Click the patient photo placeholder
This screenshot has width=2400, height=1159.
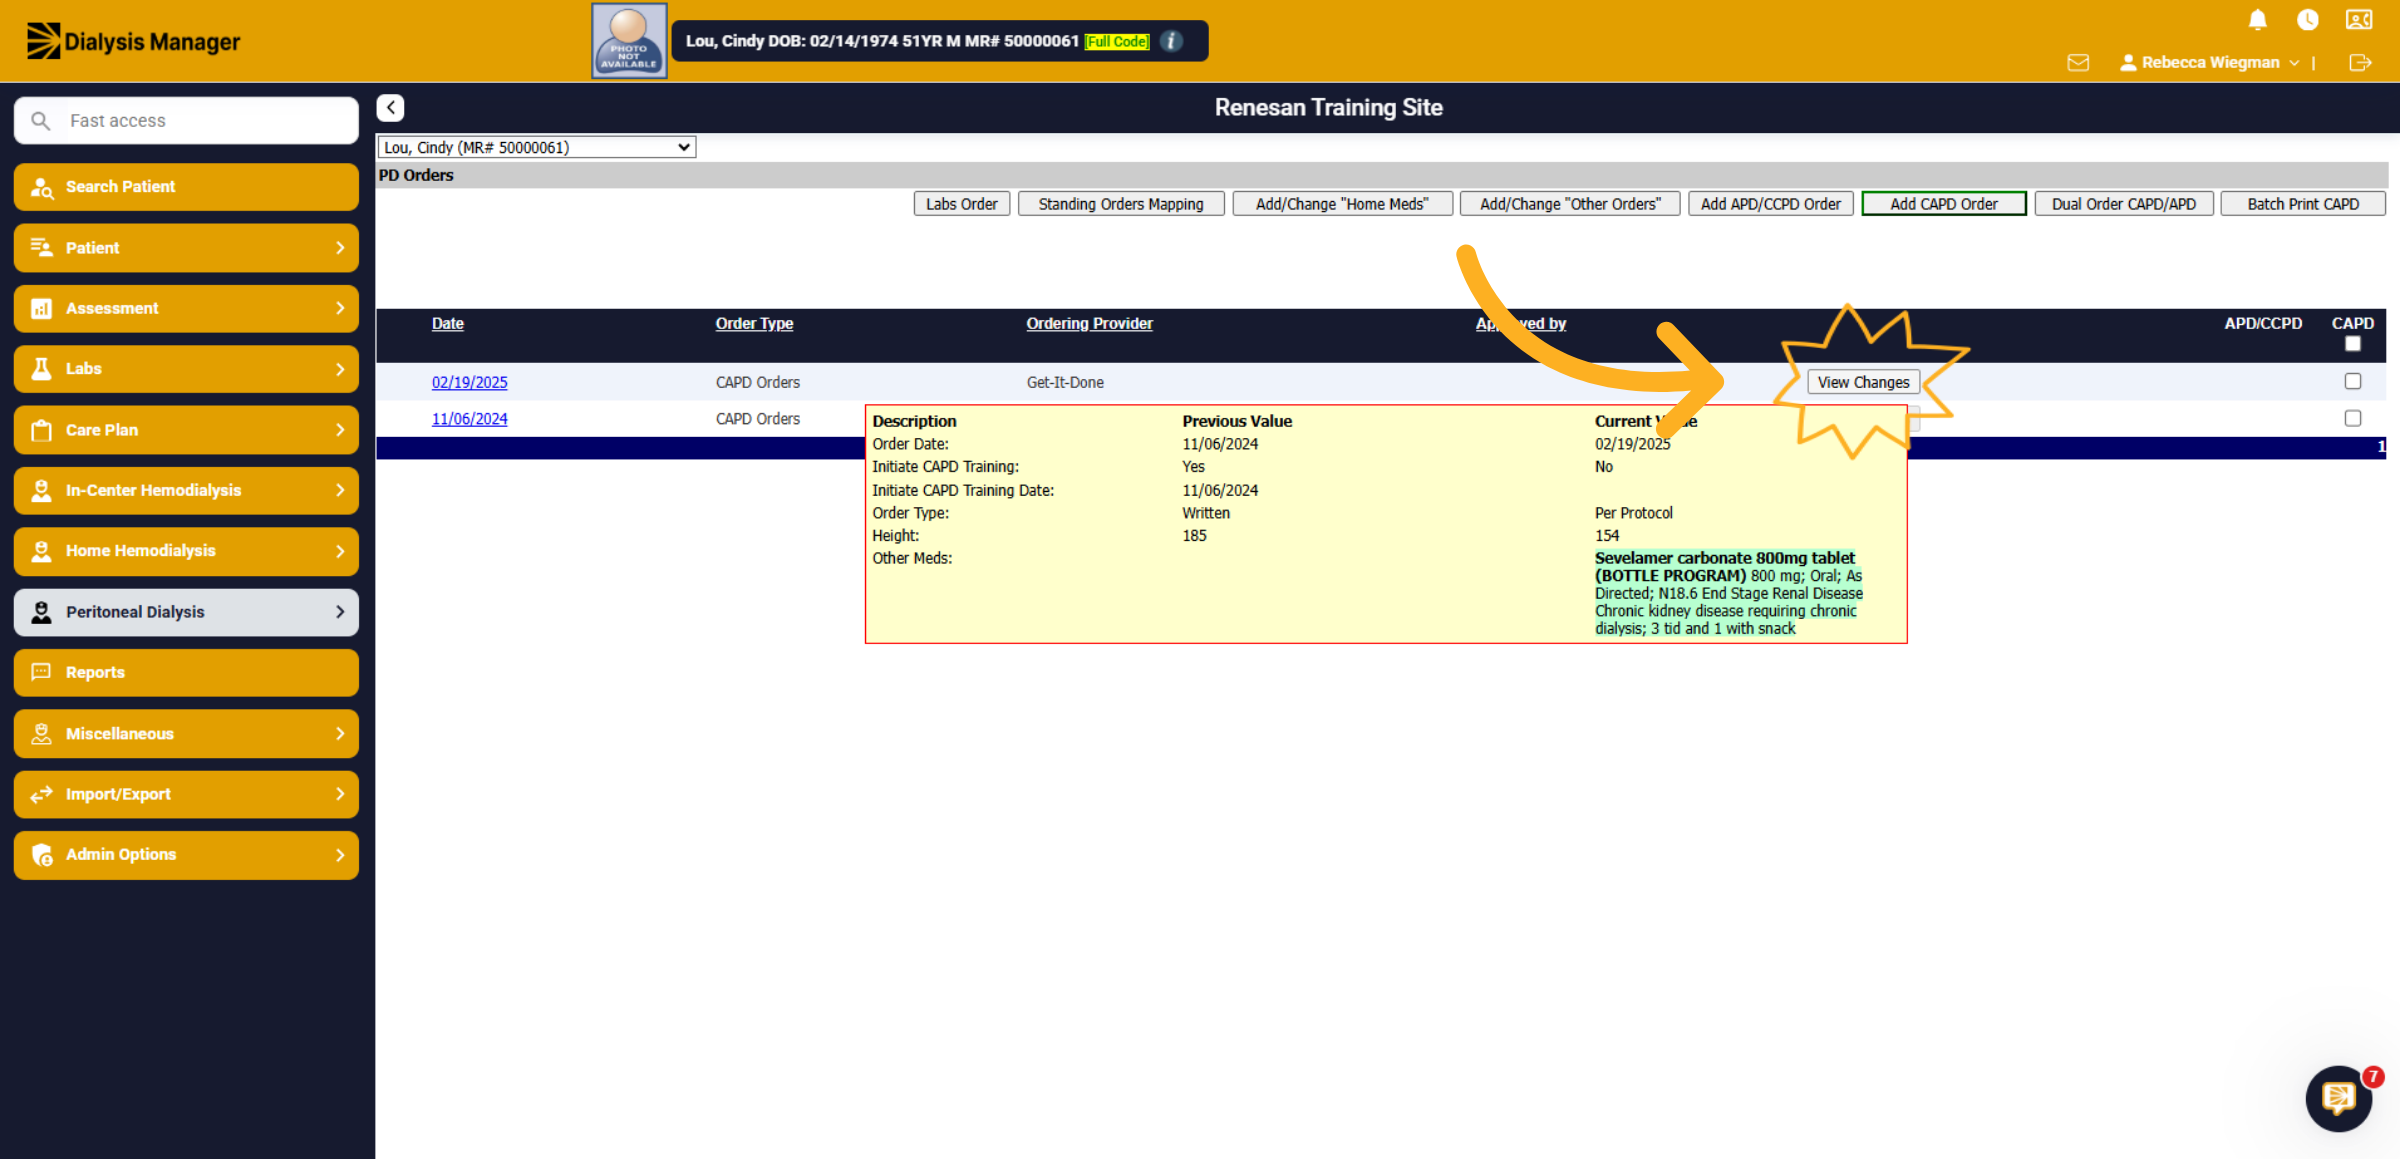[629, 41]
